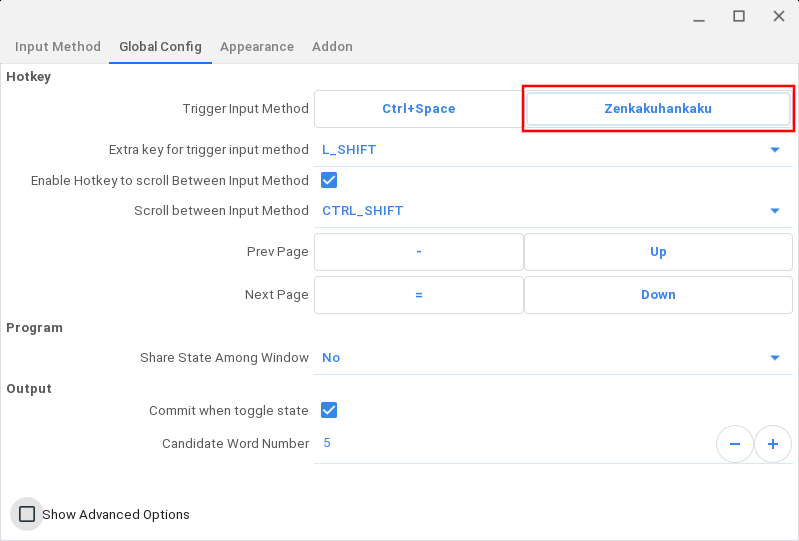Open the Appearance tab
Screen dimensions: 799x541
(257, 47)
